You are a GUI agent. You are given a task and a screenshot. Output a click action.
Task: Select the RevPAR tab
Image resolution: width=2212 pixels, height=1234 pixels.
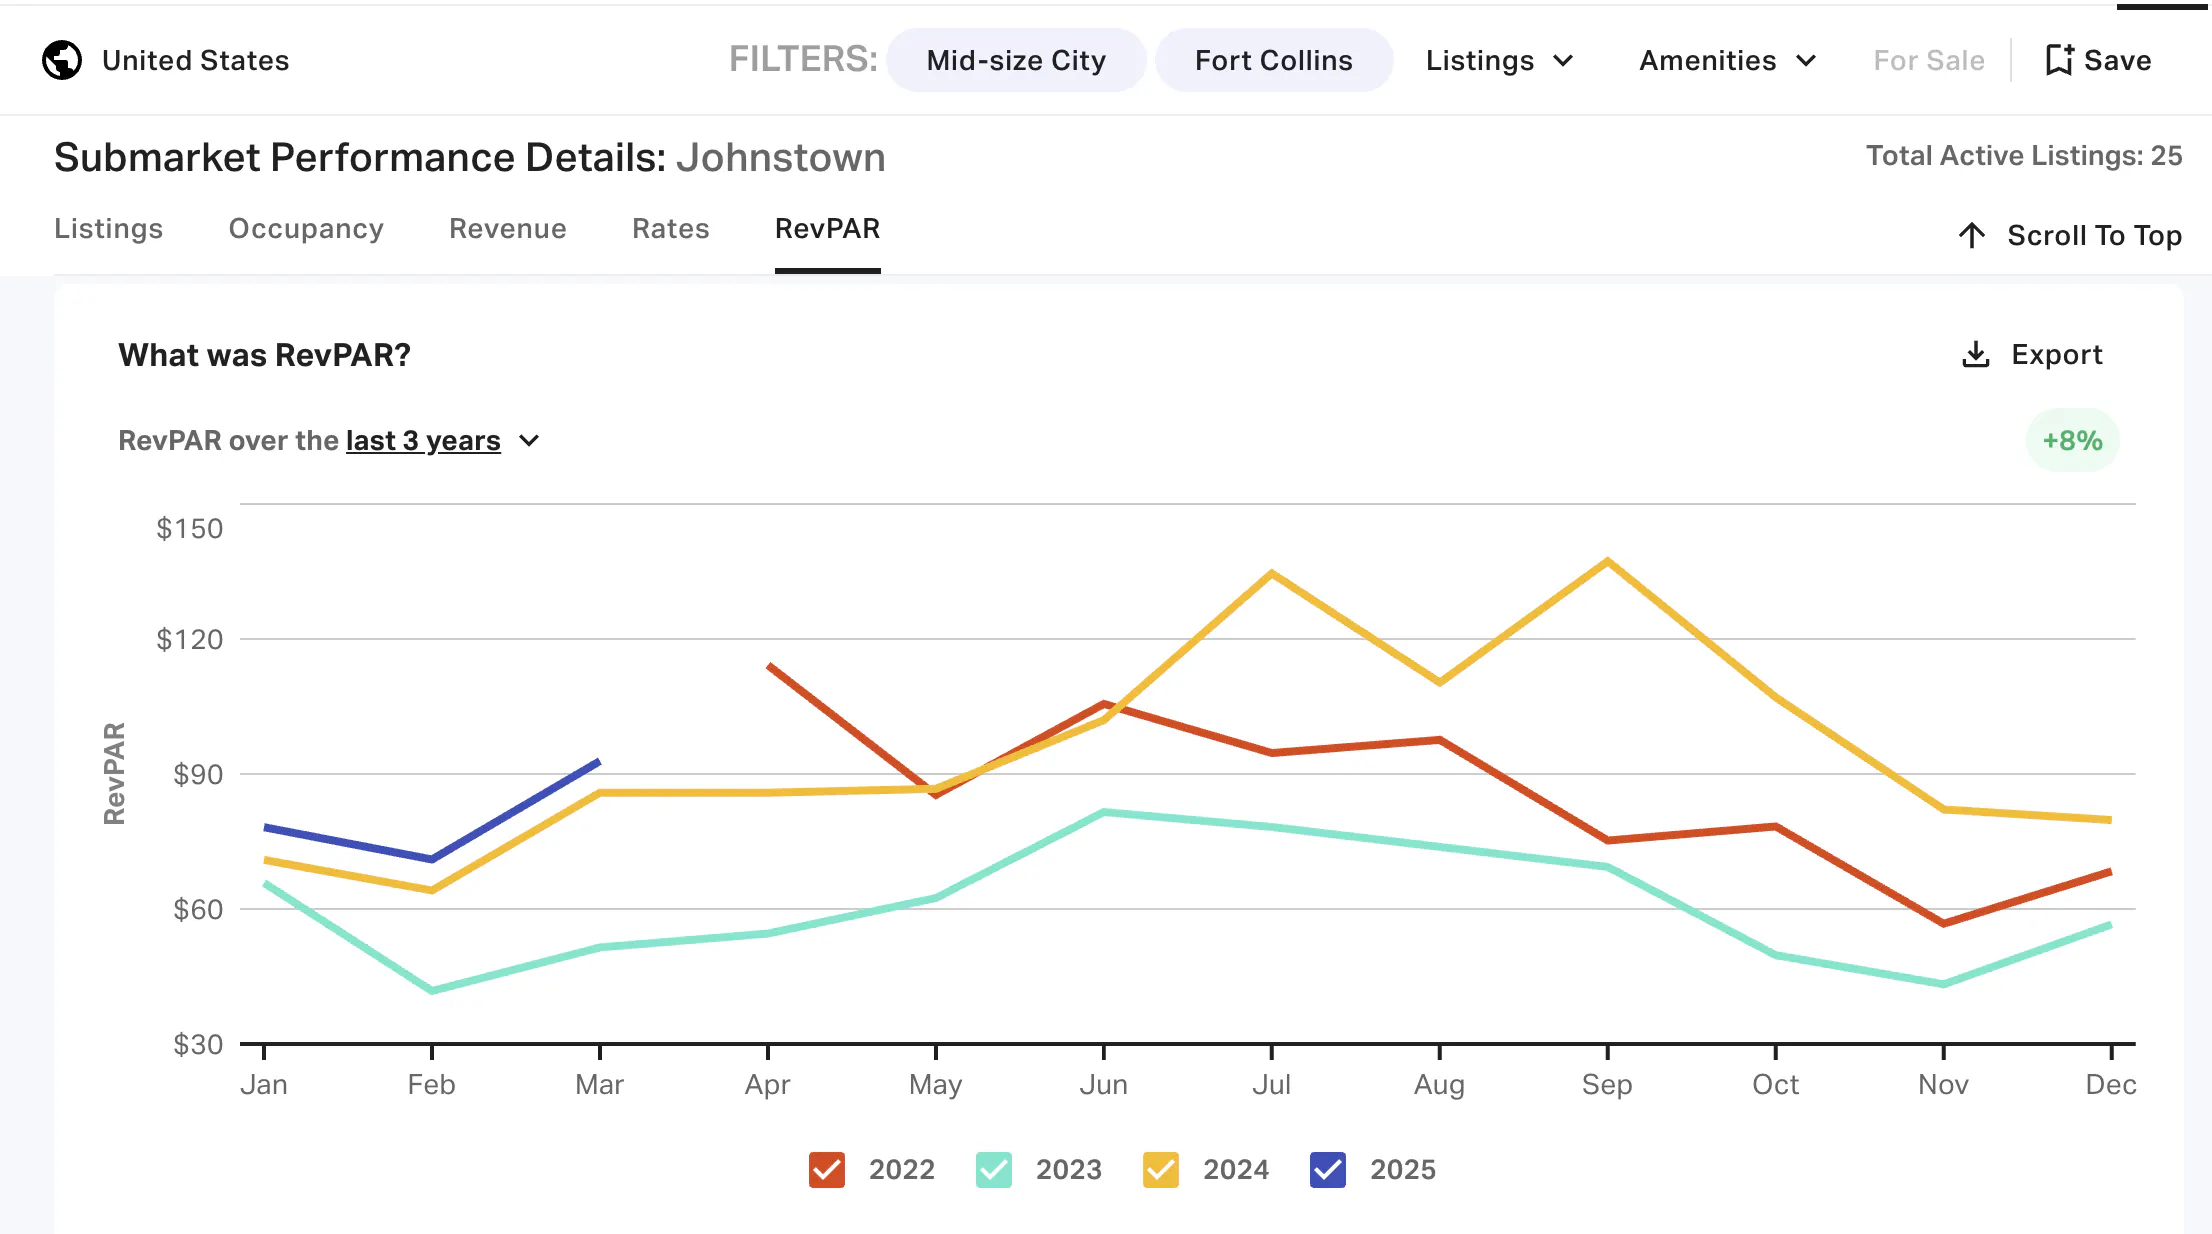pyautogui.click(x=828, y=229)
